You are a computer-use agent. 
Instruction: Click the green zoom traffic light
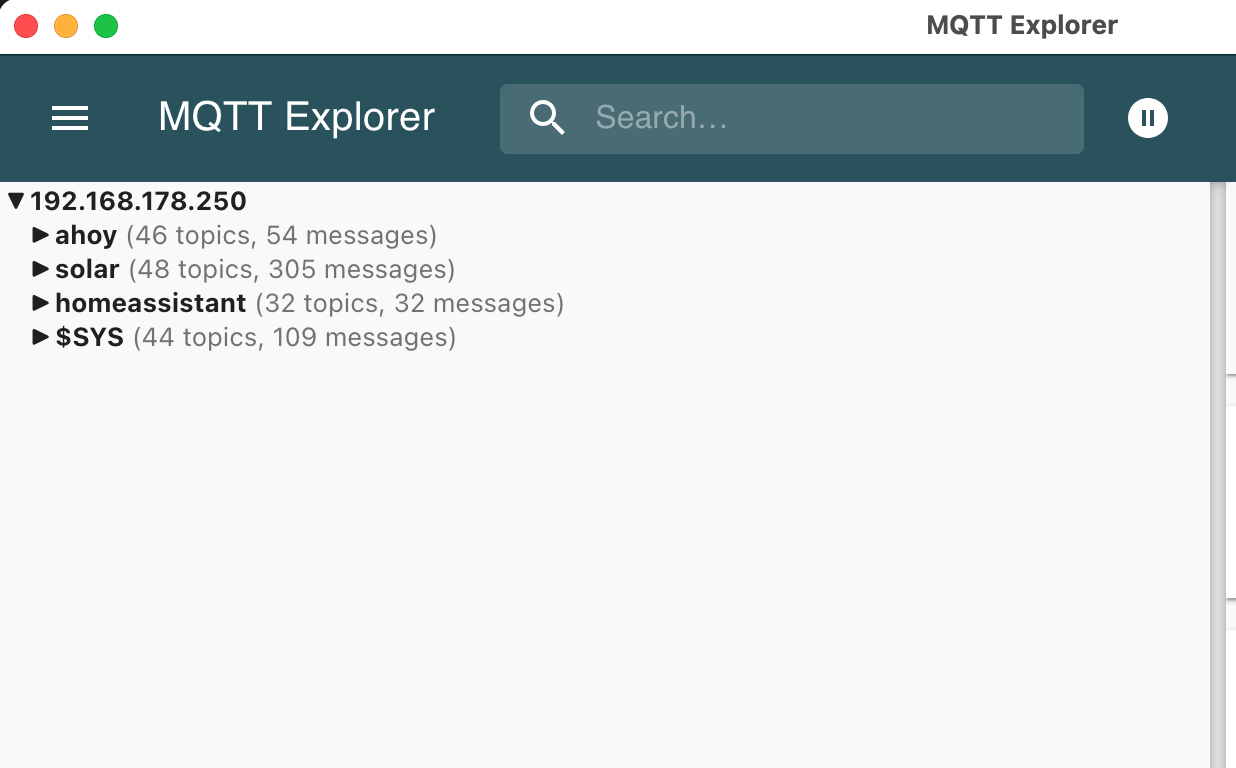pyautogui.click(x=106, y=25)
